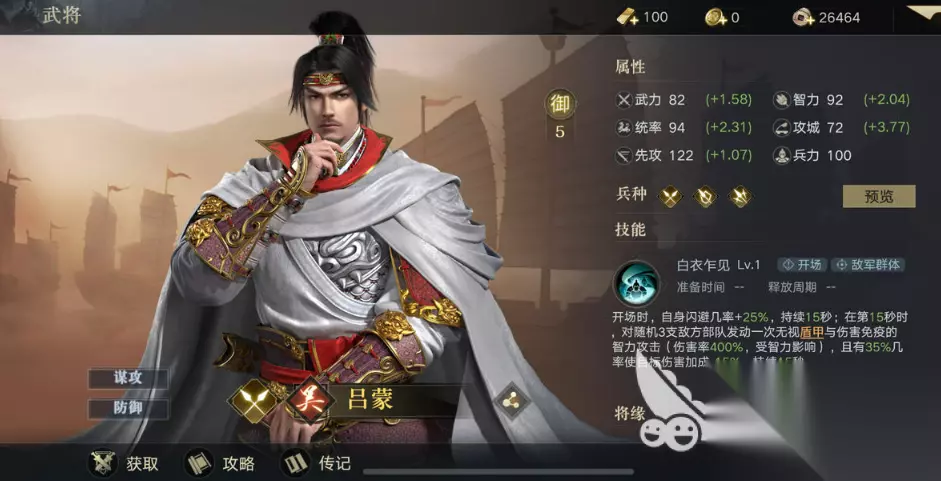Click the red 吴 faction emblem
This screenshot has width=941, height=481.
[x=311, y=401]
